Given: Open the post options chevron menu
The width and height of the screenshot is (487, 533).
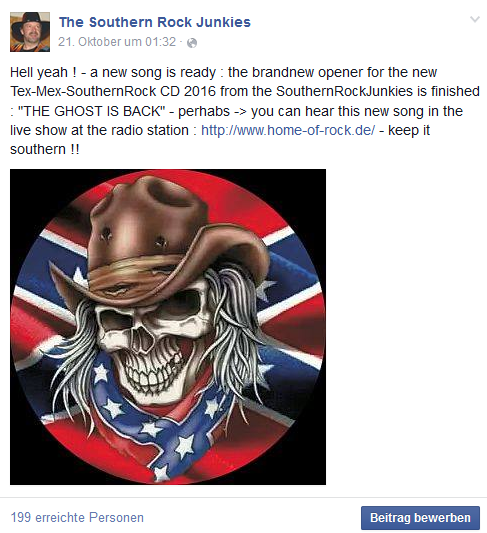Looking at the screenshot, I should [x=475, y=19].
